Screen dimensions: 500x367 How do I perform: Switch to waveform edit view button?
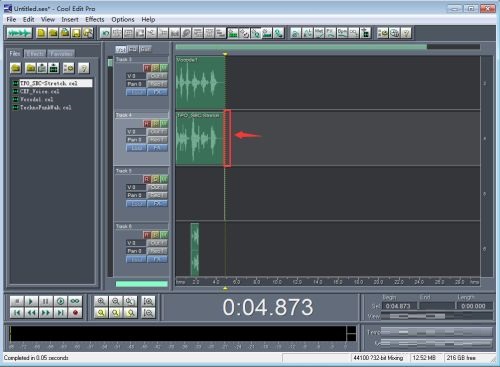click(20, 33)
